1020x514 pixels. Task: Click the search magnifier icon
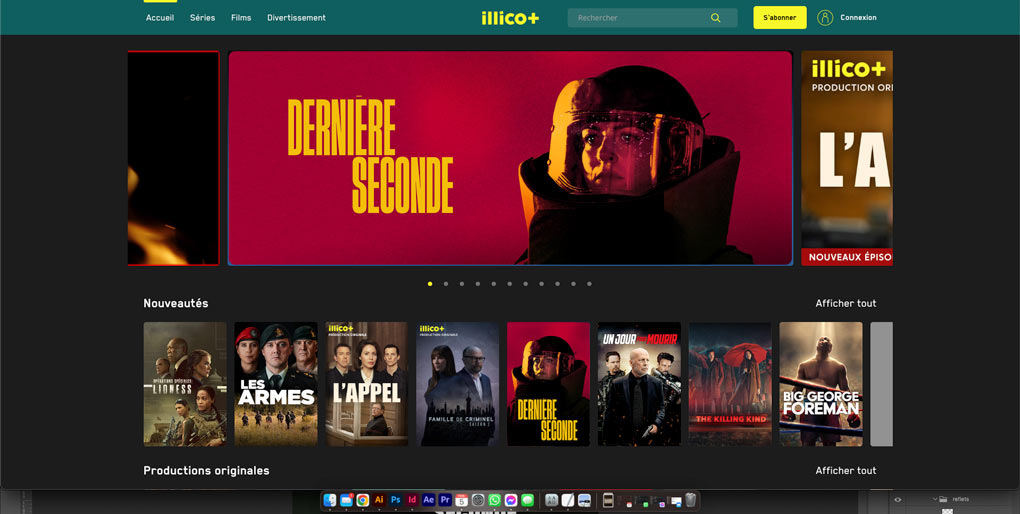click(x=716, y=18)
